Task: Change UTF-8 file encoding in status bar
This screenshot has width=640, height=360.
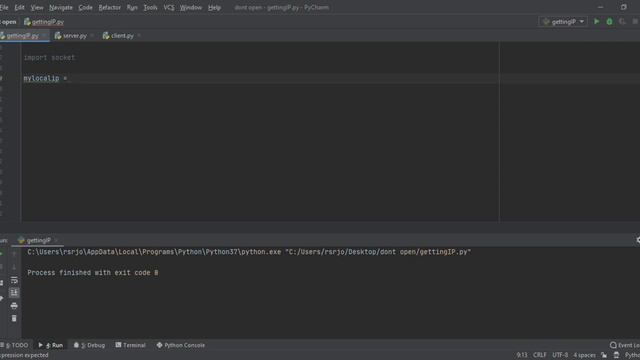Action: [560, 355]
